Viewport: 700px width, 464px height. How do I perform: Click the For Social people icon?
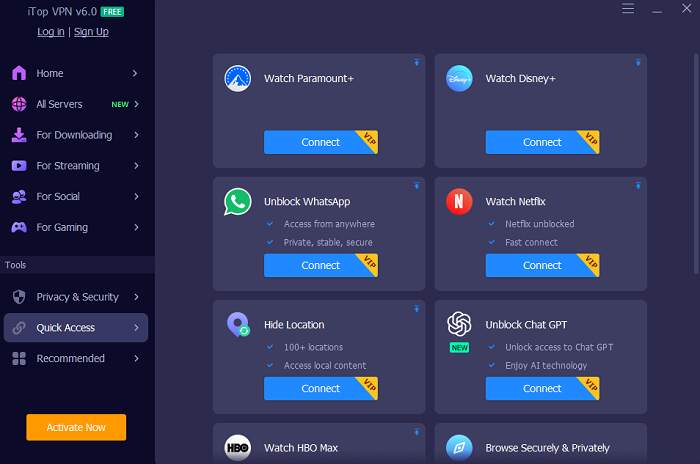pos(19,196)
